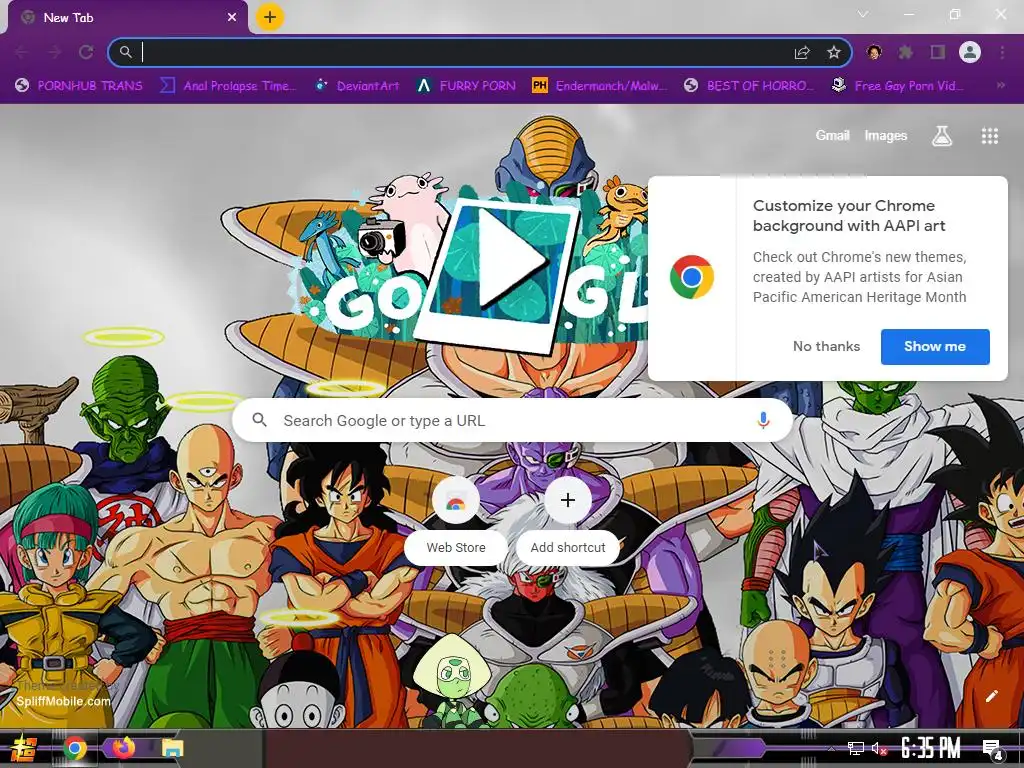Bookmark this tab with the star icon
The height and width of the screenshot is (768, 1024).
click(834, 52)
